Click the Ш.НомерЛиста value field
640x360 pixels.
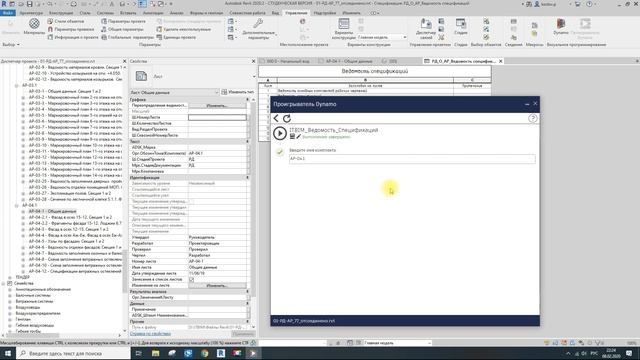tap(217, 117)
